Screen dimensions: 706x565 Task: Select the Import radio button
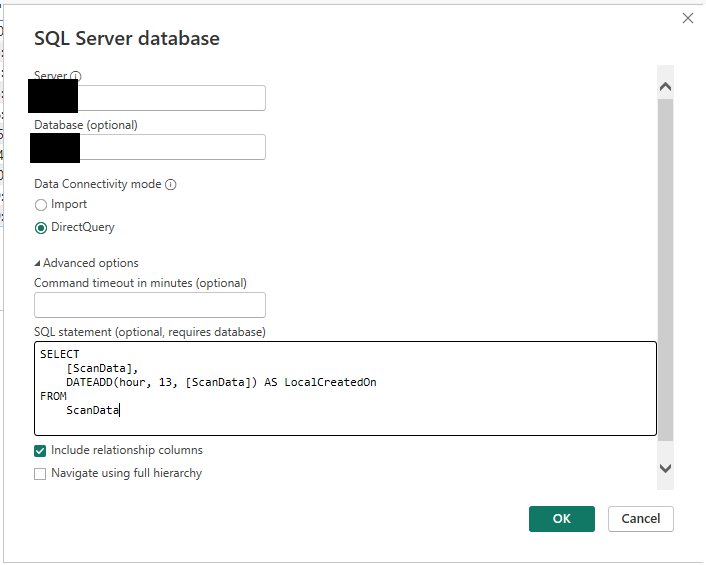pos(41,205)
